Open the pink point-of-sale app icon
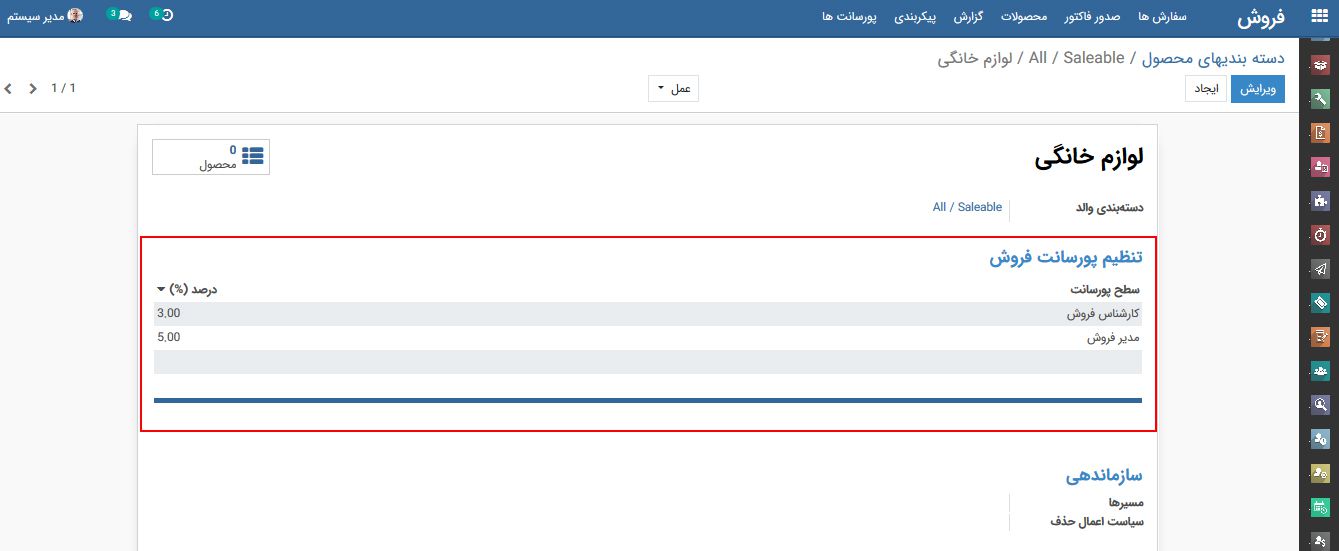The height and width of the screenshot is (551, 1339). 1320,167
